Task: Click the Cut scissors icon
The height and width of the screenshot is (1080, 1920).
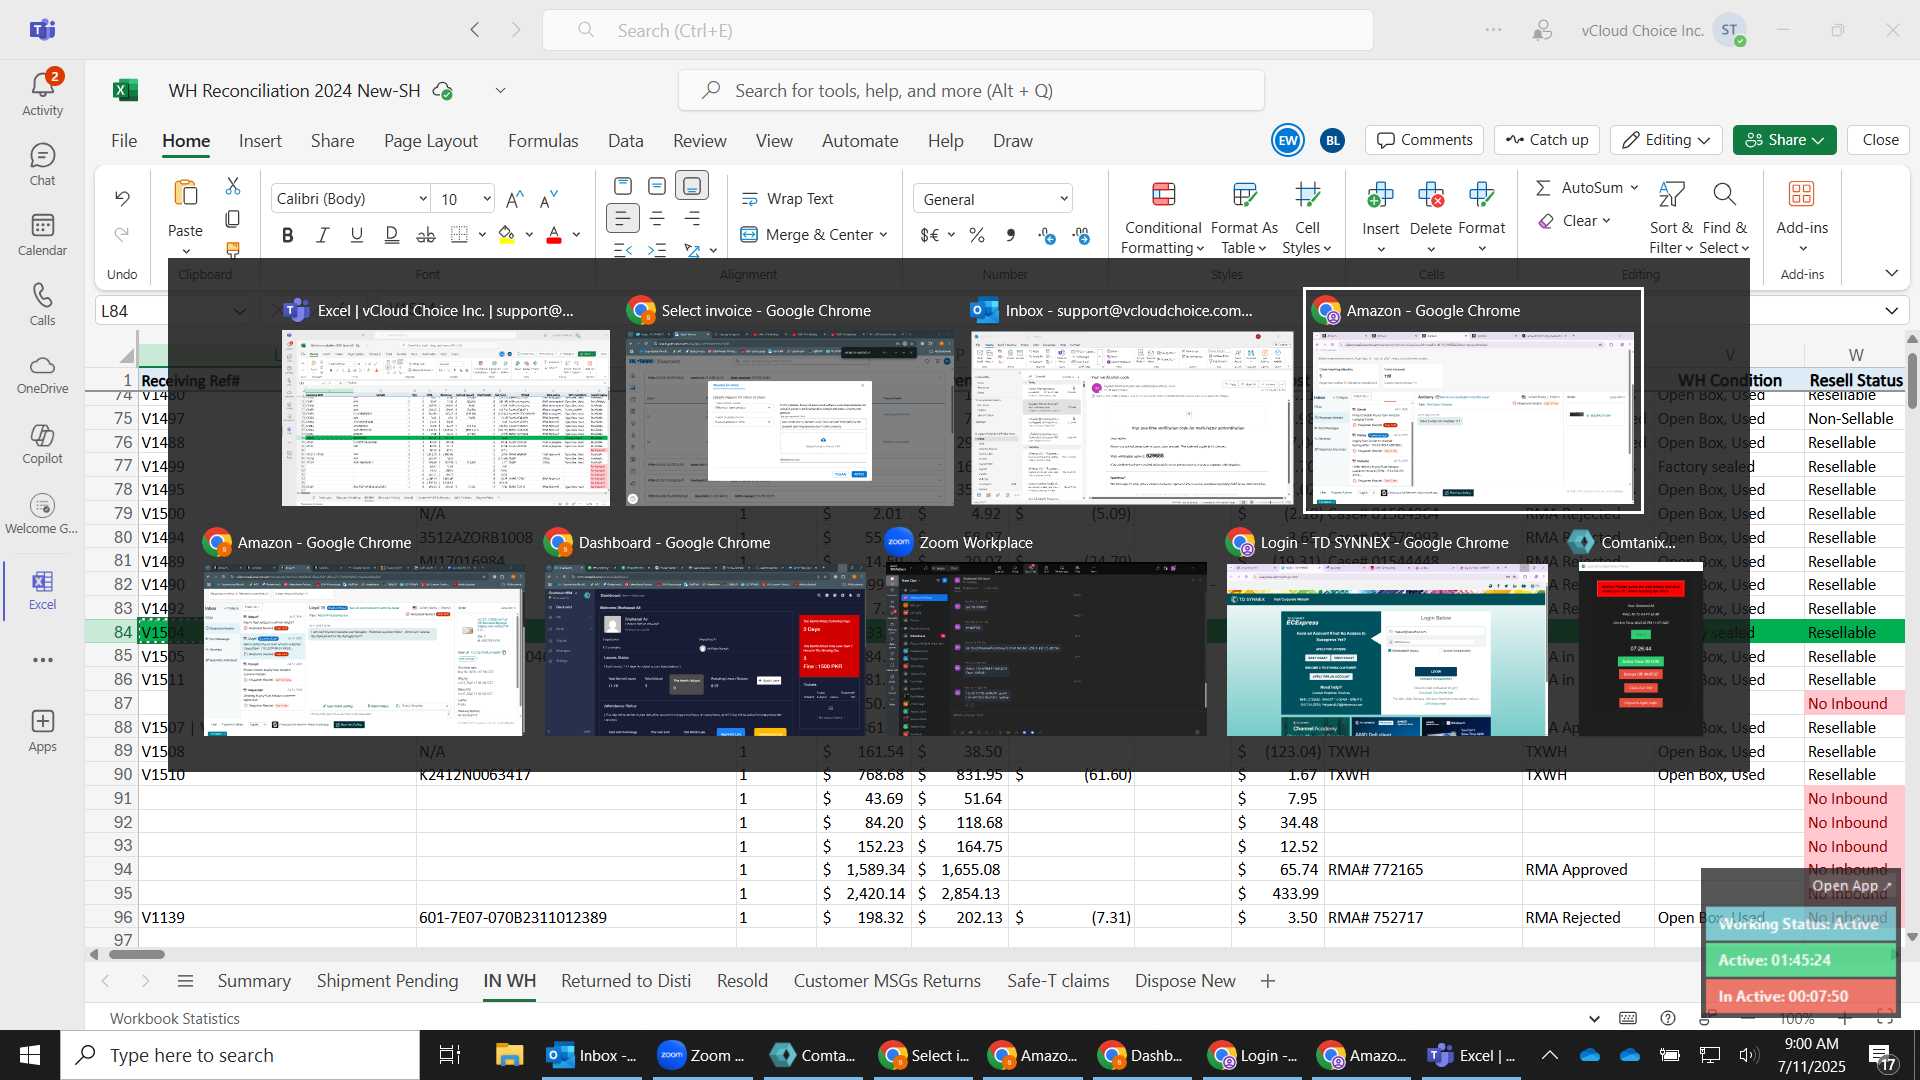Action: [233, 186]
